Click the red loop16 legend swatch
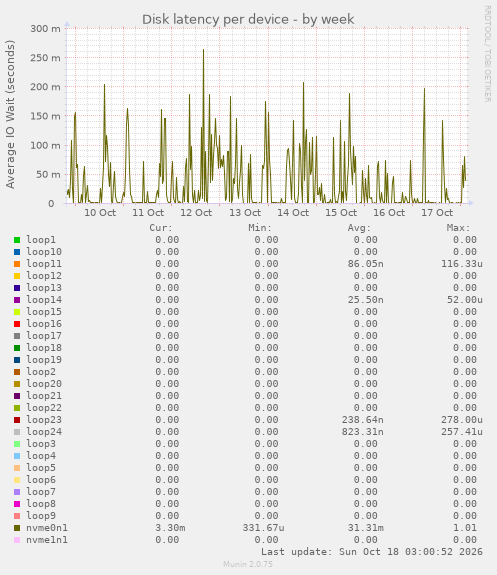 pyautogui.click(x=17, y=324)
